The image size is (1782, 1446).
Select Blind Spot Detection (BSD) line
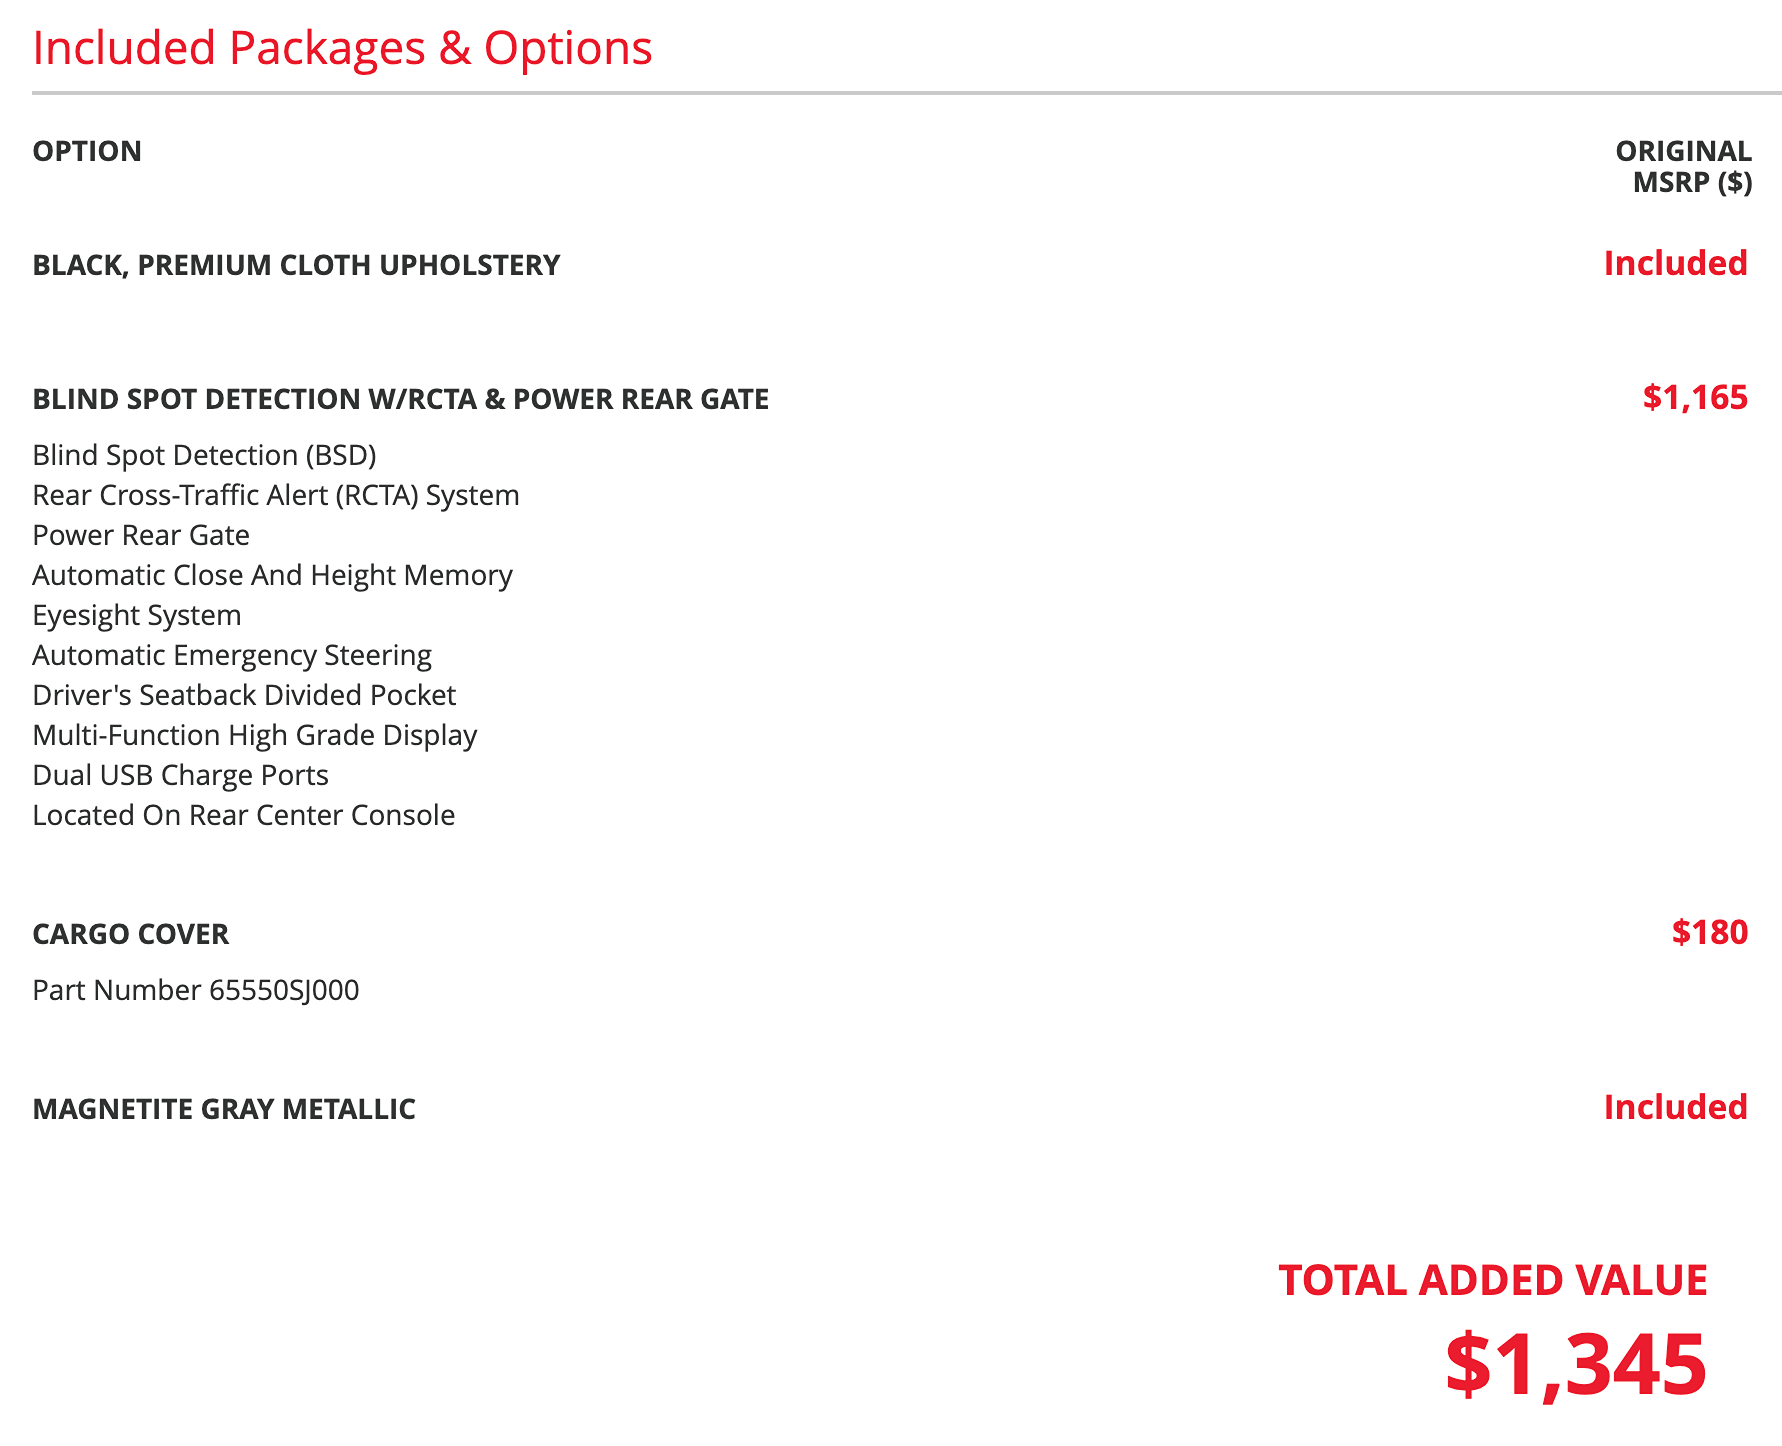[x=205, y=455]
